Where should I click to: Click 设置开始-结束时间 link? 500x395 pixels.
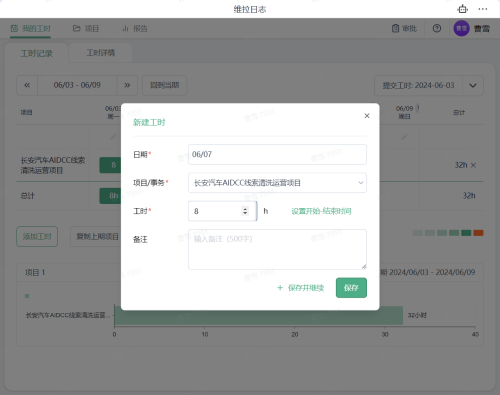321,211
